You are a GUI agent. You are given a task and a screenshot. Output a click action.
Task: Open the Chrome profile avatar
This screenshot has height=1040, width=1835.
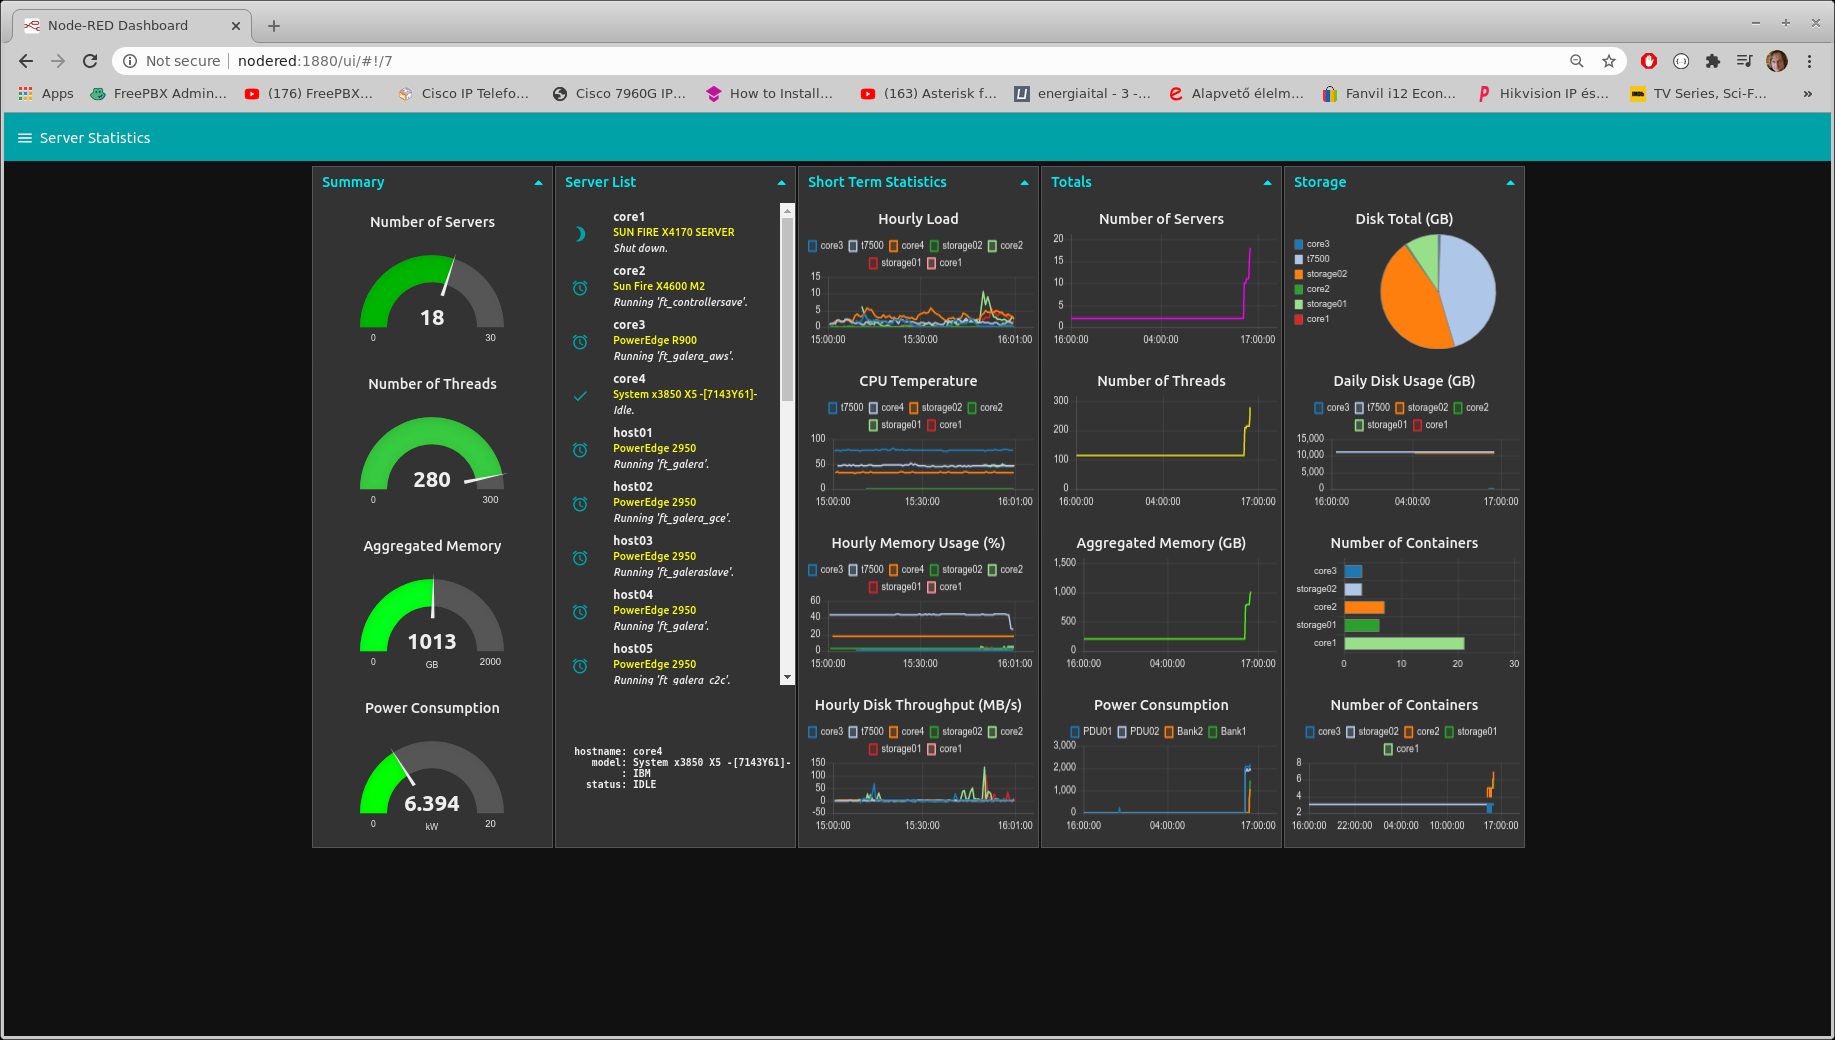point(1777,61)
